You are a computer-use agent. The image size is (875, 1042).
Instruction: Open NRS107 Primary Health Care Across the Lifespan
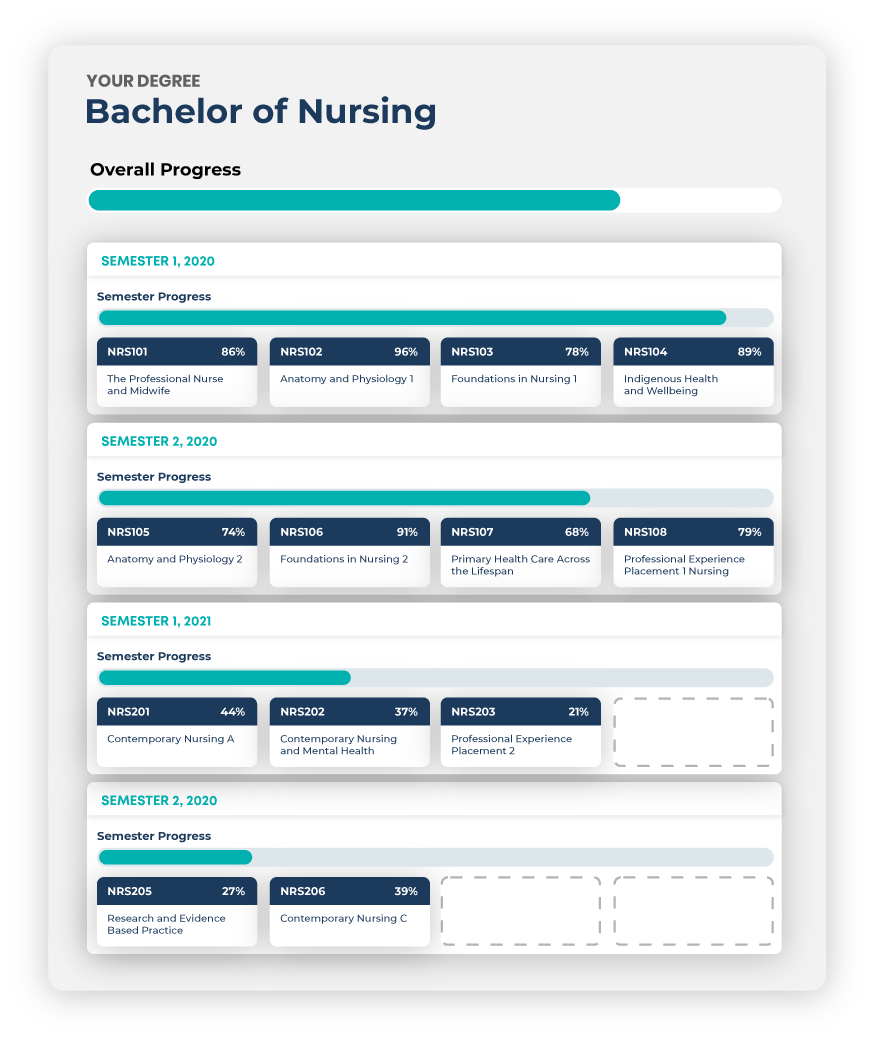tap(520, 552)
